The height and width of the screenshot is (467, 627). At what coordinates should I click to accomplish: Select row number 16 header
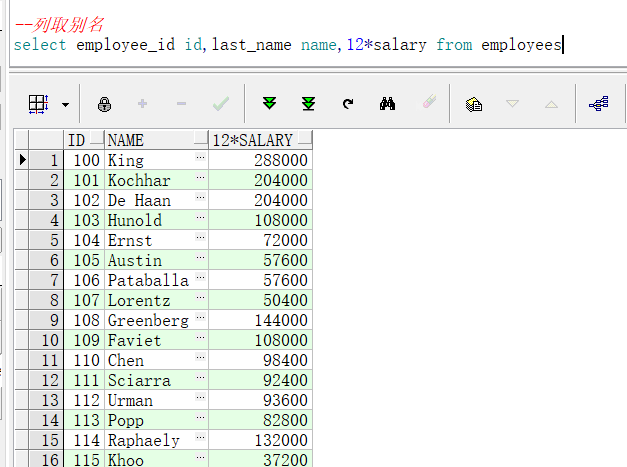click(46, 459)
